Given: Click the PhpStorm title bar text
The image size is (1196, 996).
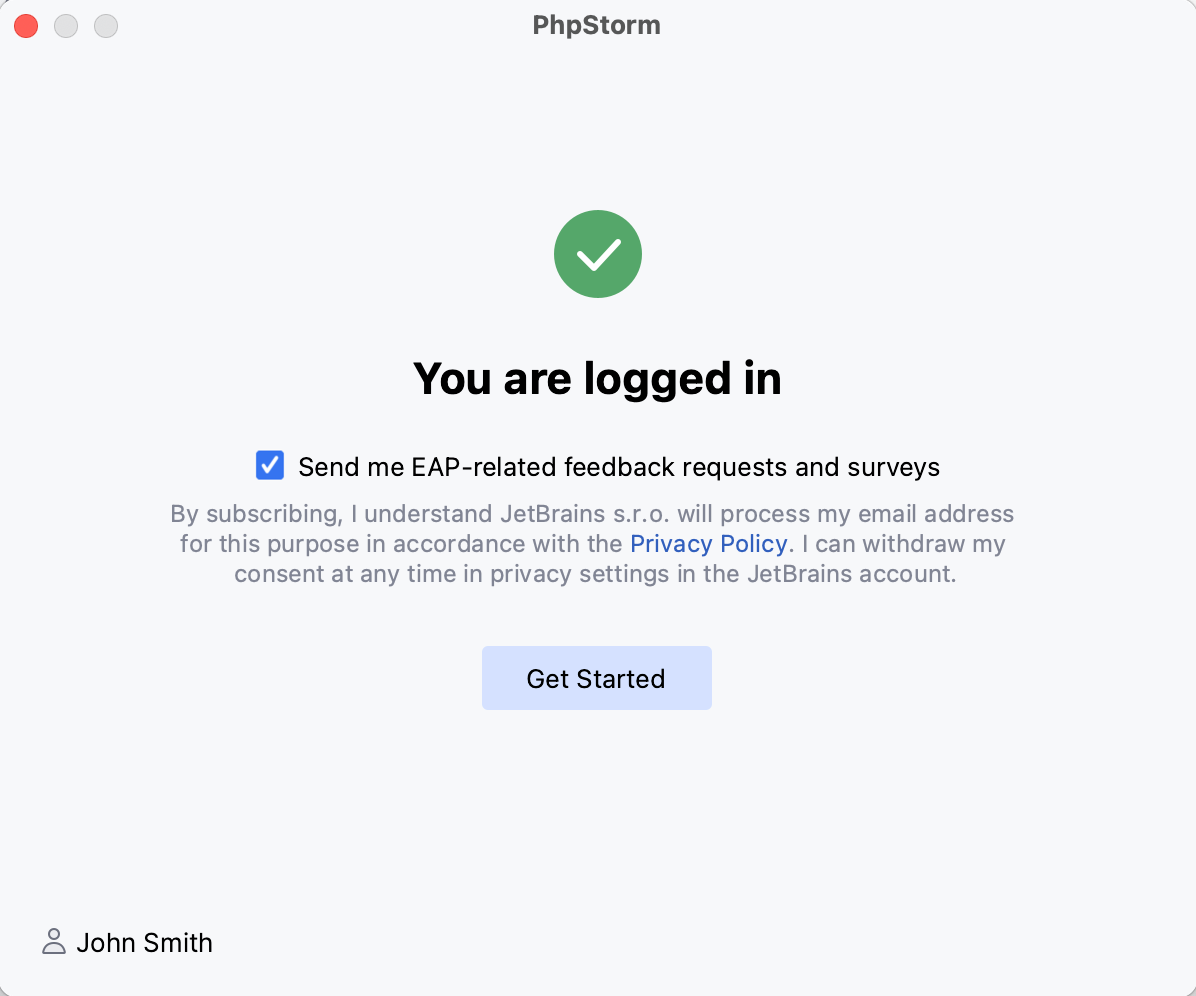Looking at the screenshot, I should 597,25.
